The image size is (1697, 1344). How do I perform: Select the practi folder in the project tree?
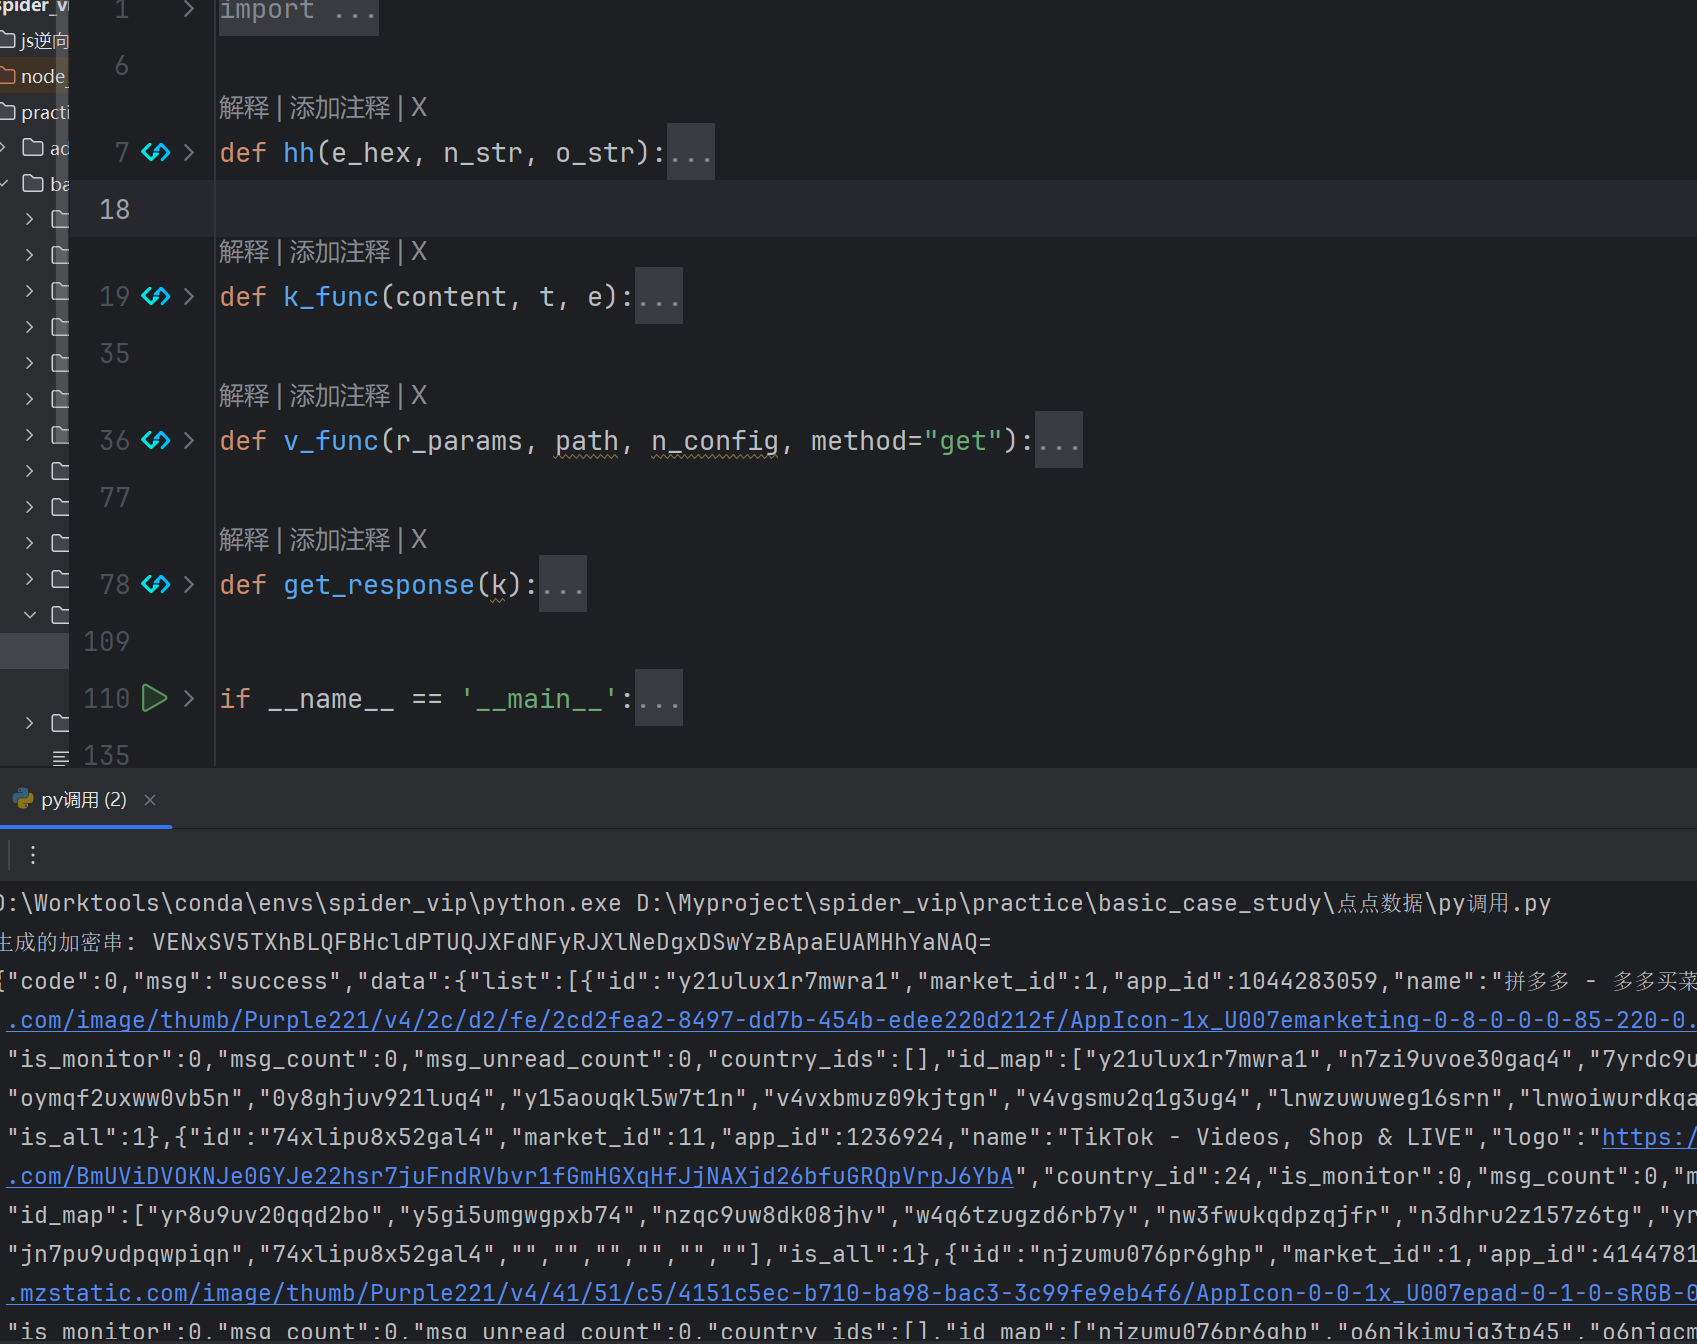34,112
